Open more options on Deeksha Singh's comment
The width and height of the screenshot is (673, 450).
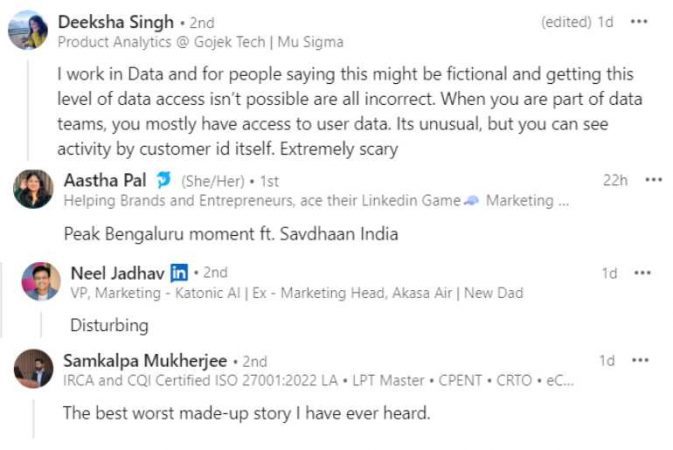point(639,21)
